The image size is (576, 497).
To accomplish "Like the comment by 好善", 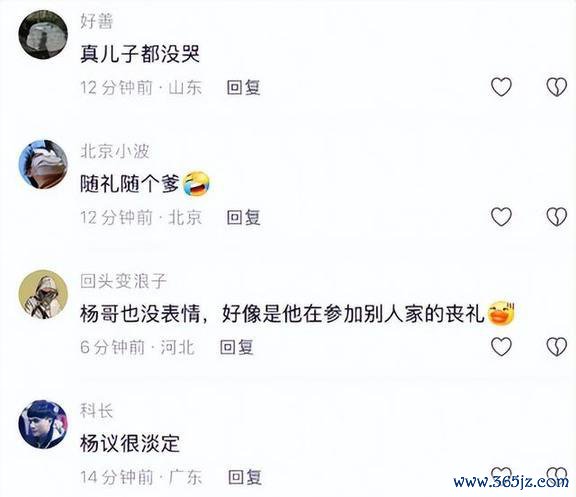I will pos(501,87).
